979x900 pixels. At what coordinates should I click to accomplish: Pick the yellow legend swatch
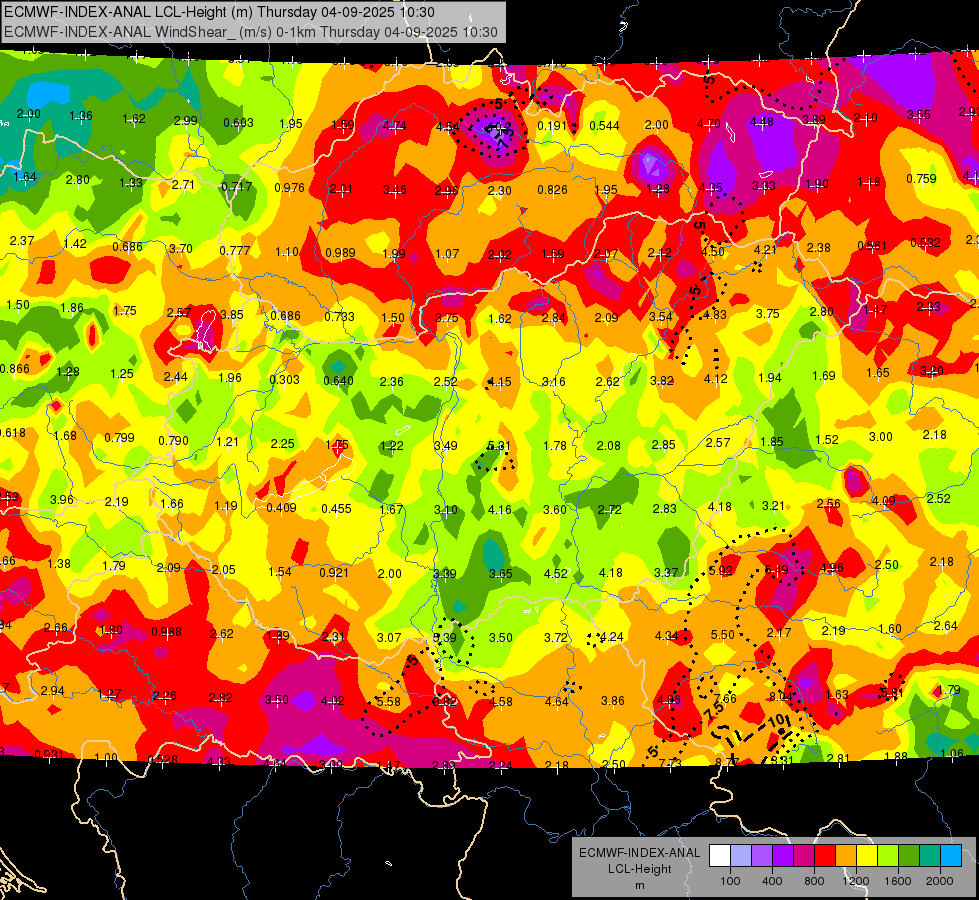tap(867, 855)
